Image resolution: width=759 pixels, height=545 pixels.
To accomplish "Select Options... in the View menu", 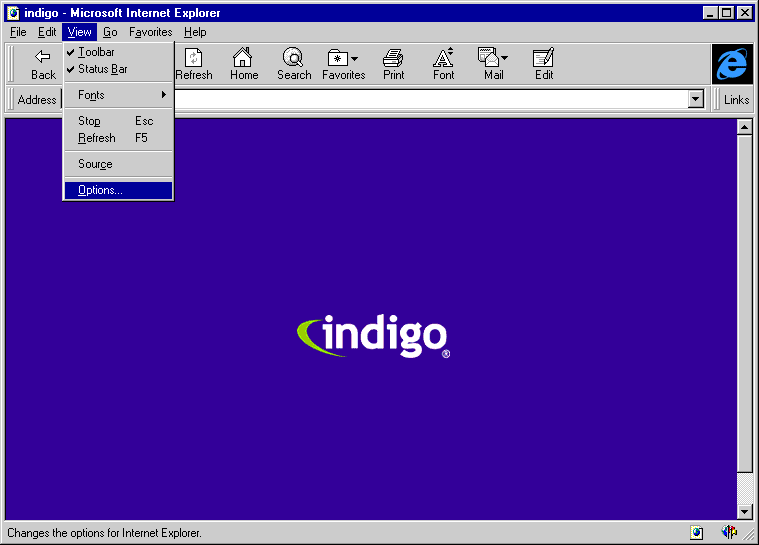I will [118, 190].
